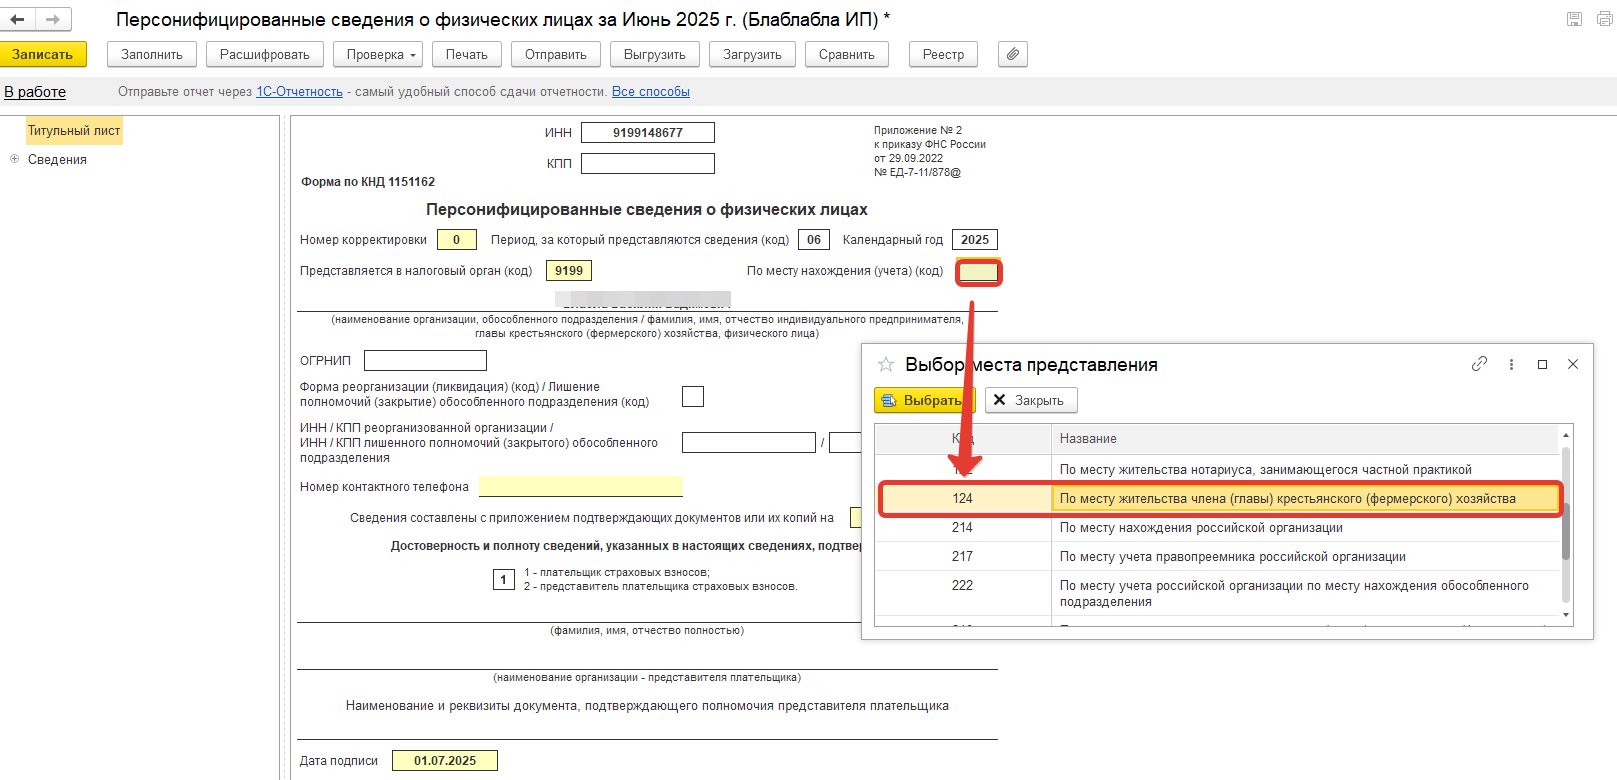Click the payer type box showing 1
This screenshot has width=1617, height=780.
503,580
